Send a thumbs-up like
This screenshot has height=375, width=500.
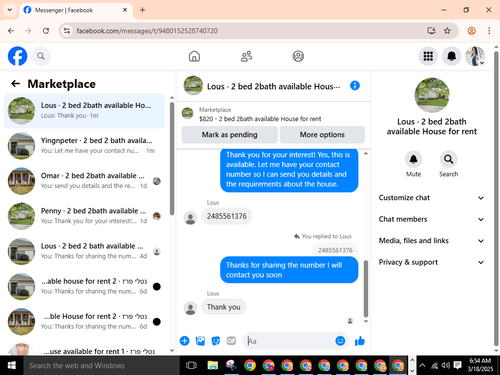point(360,341)
